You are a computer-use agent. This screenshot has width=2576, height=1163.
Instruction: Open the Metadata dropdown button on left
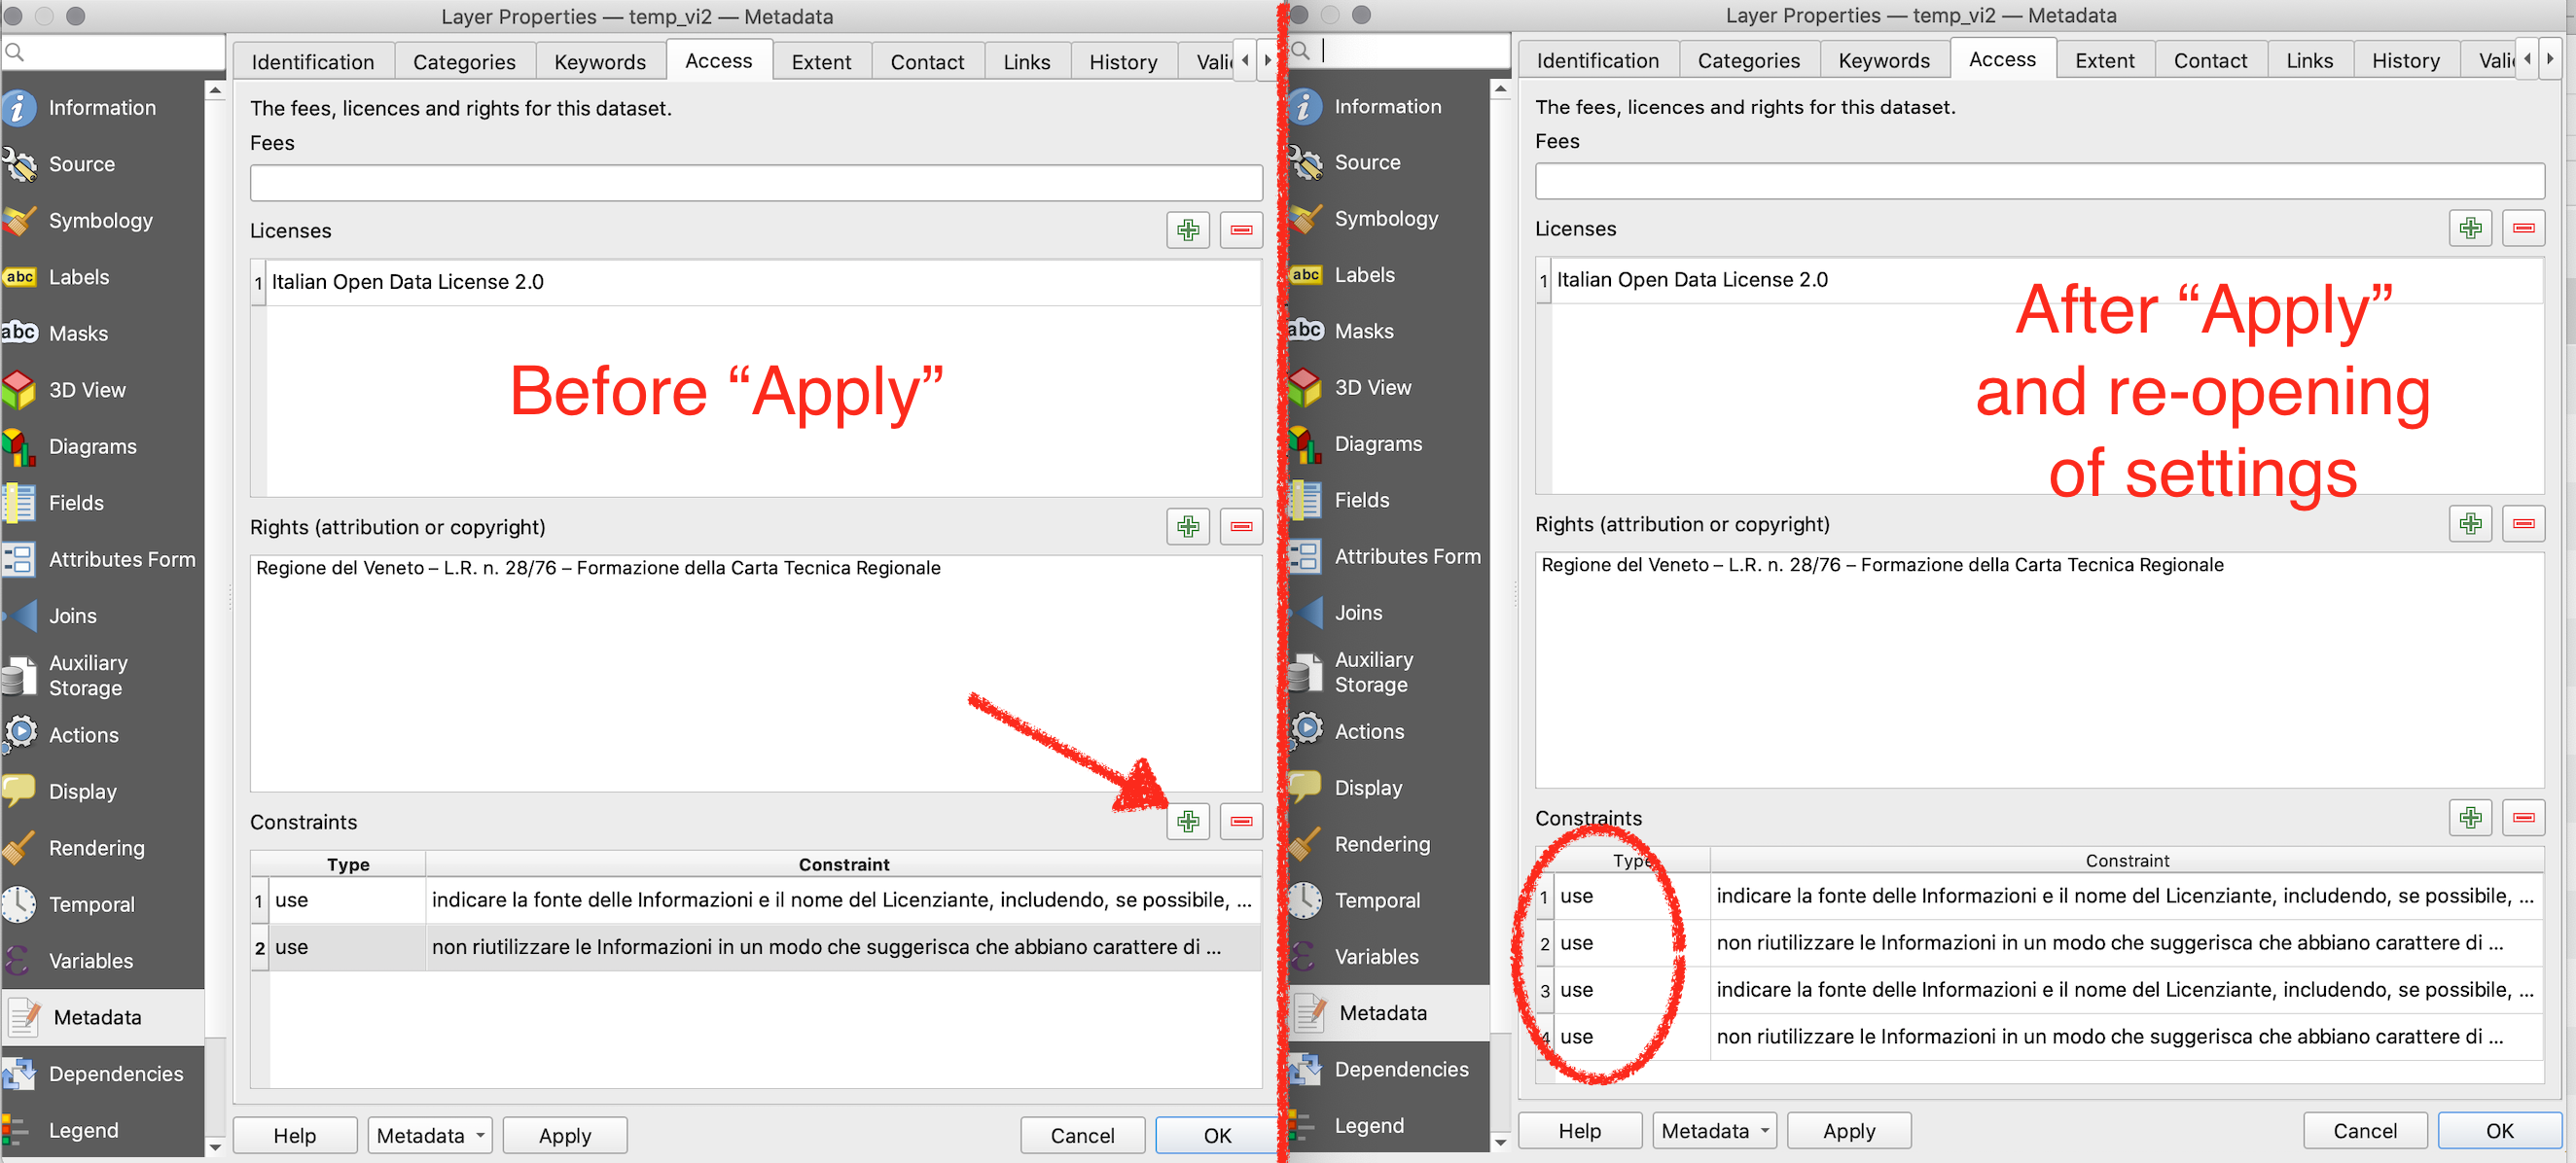pyautogui.click(x=430, y=1135)
